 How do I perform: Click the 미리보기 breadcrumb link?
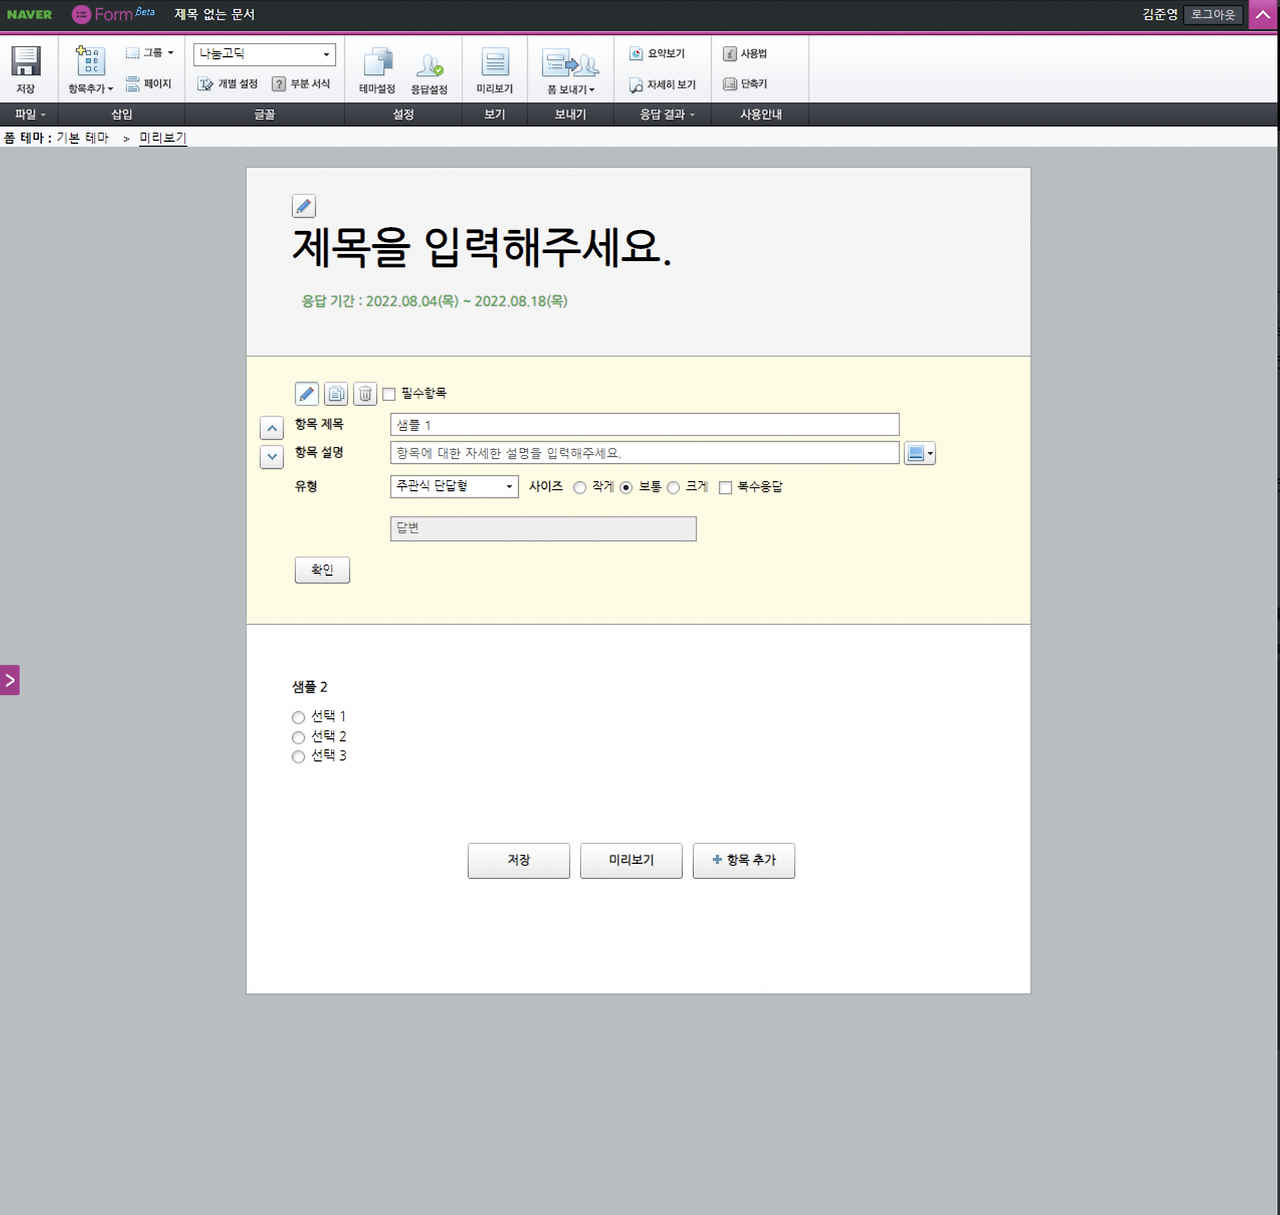click(x=162, y=138)
